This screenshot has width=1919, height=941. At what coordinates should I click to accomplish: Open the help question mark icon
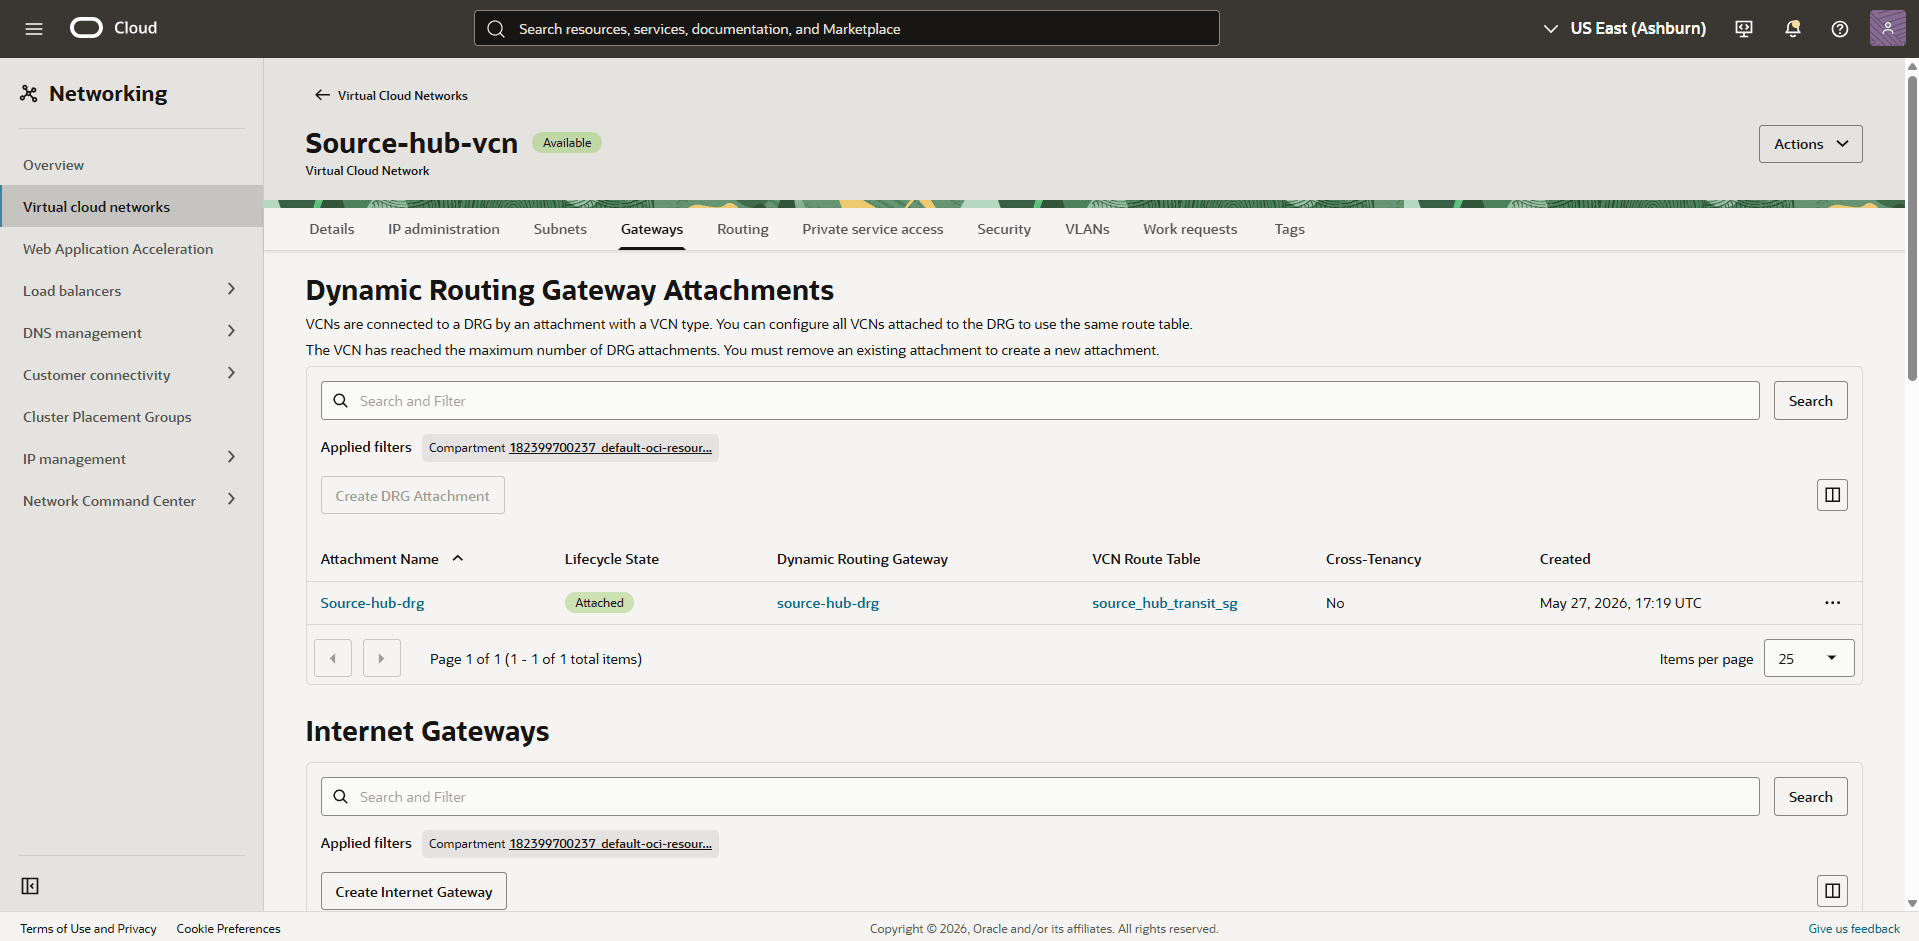pyautogui.click(x=1840, y=29)
